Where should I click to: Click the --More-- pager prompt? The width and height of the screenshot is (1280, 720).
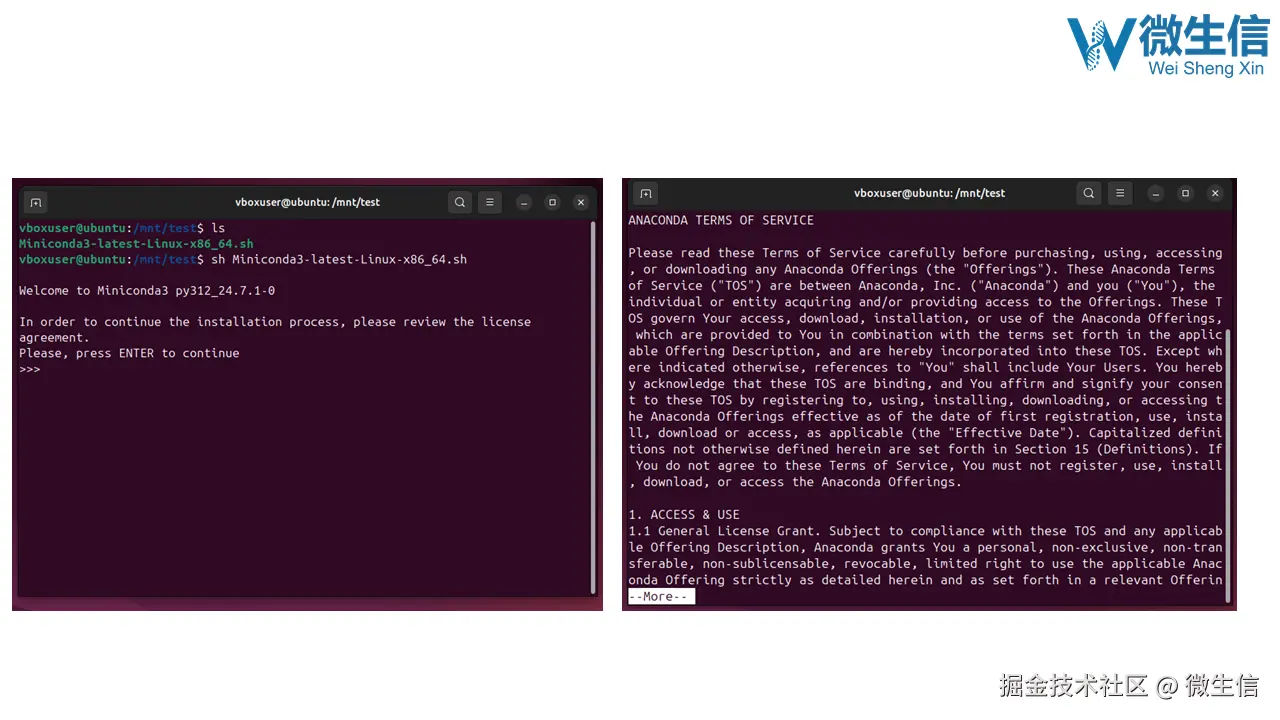[661, 596]
